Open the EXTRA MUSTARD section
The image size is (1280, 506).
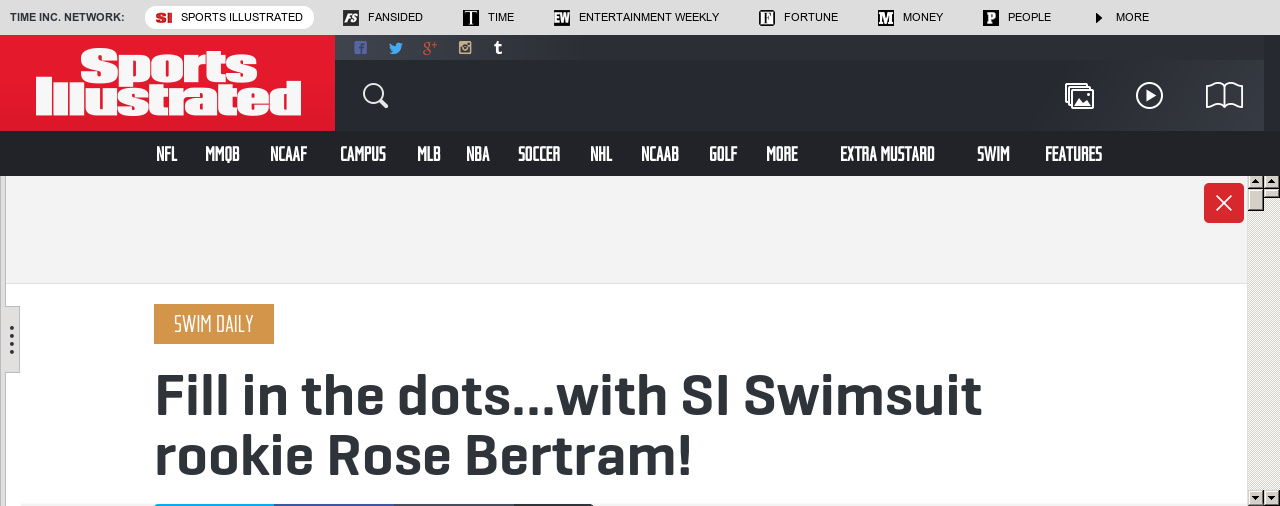887,154
